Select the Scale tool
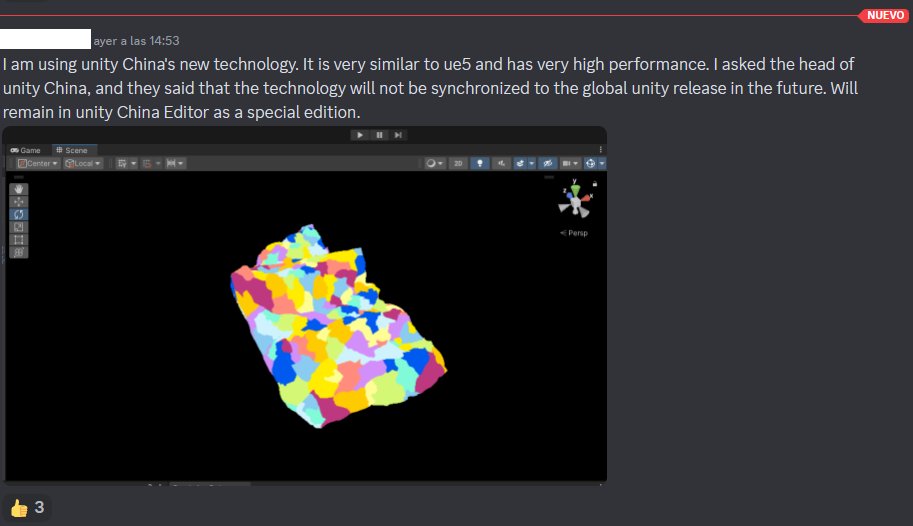913x526 pixels. click(x=19, y=227)
